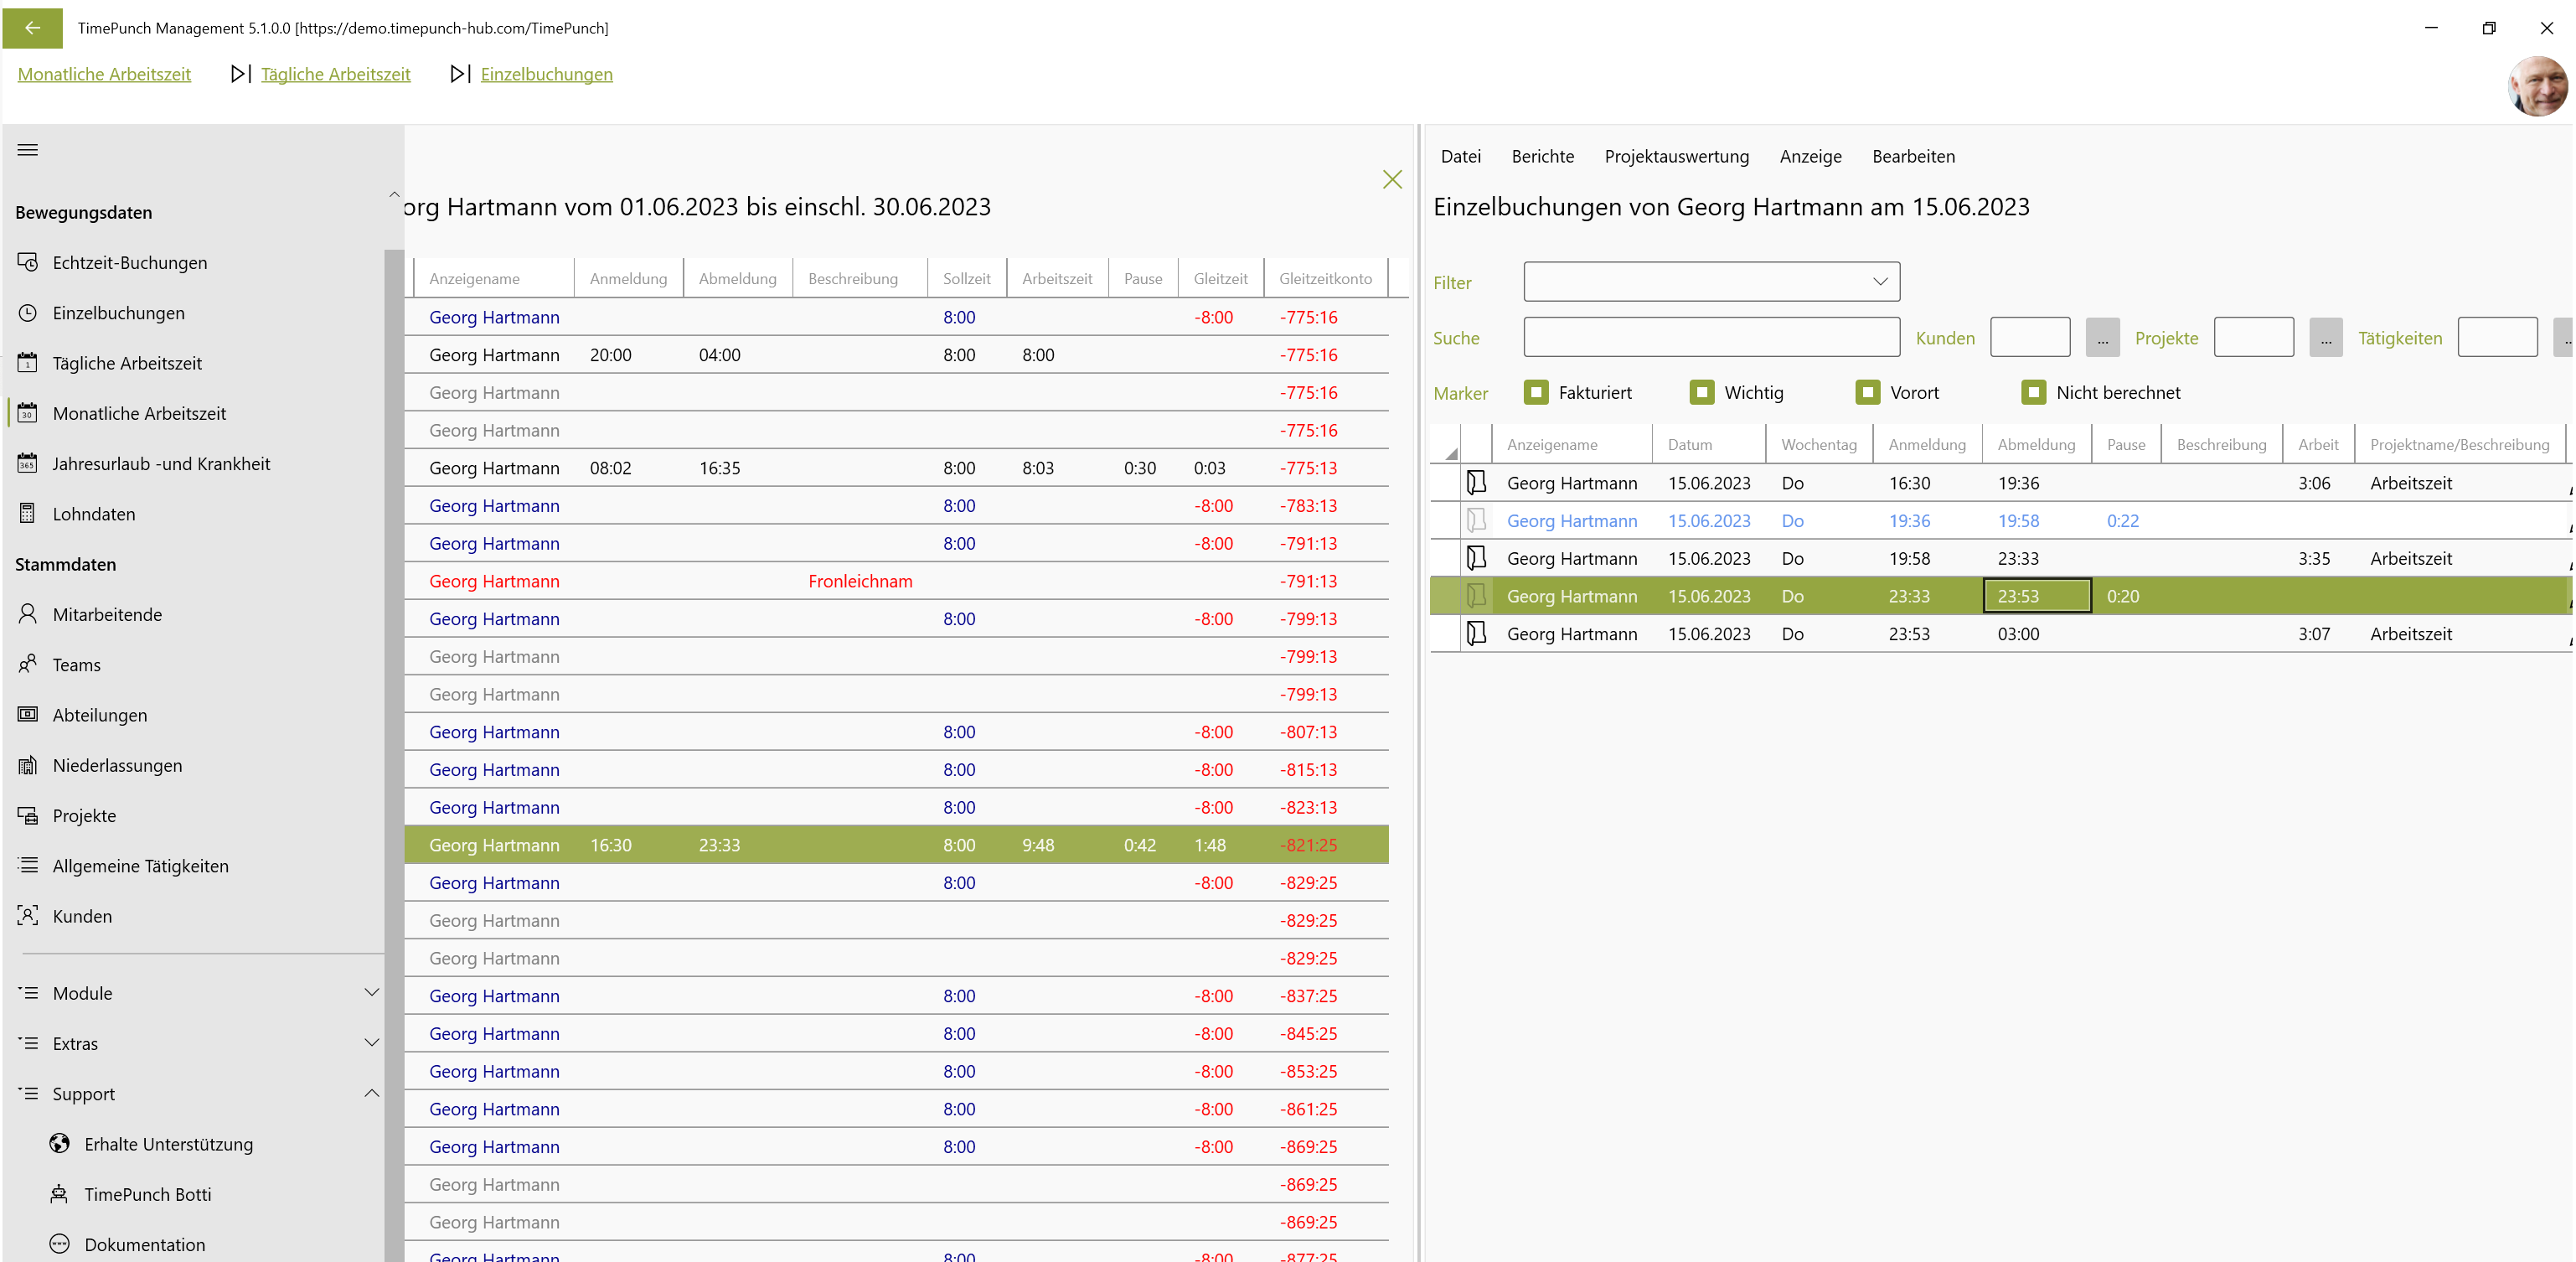Screen dimensions: 2576x1262
Task: Click into the Suche input field
Action: tap(1711, 337)
